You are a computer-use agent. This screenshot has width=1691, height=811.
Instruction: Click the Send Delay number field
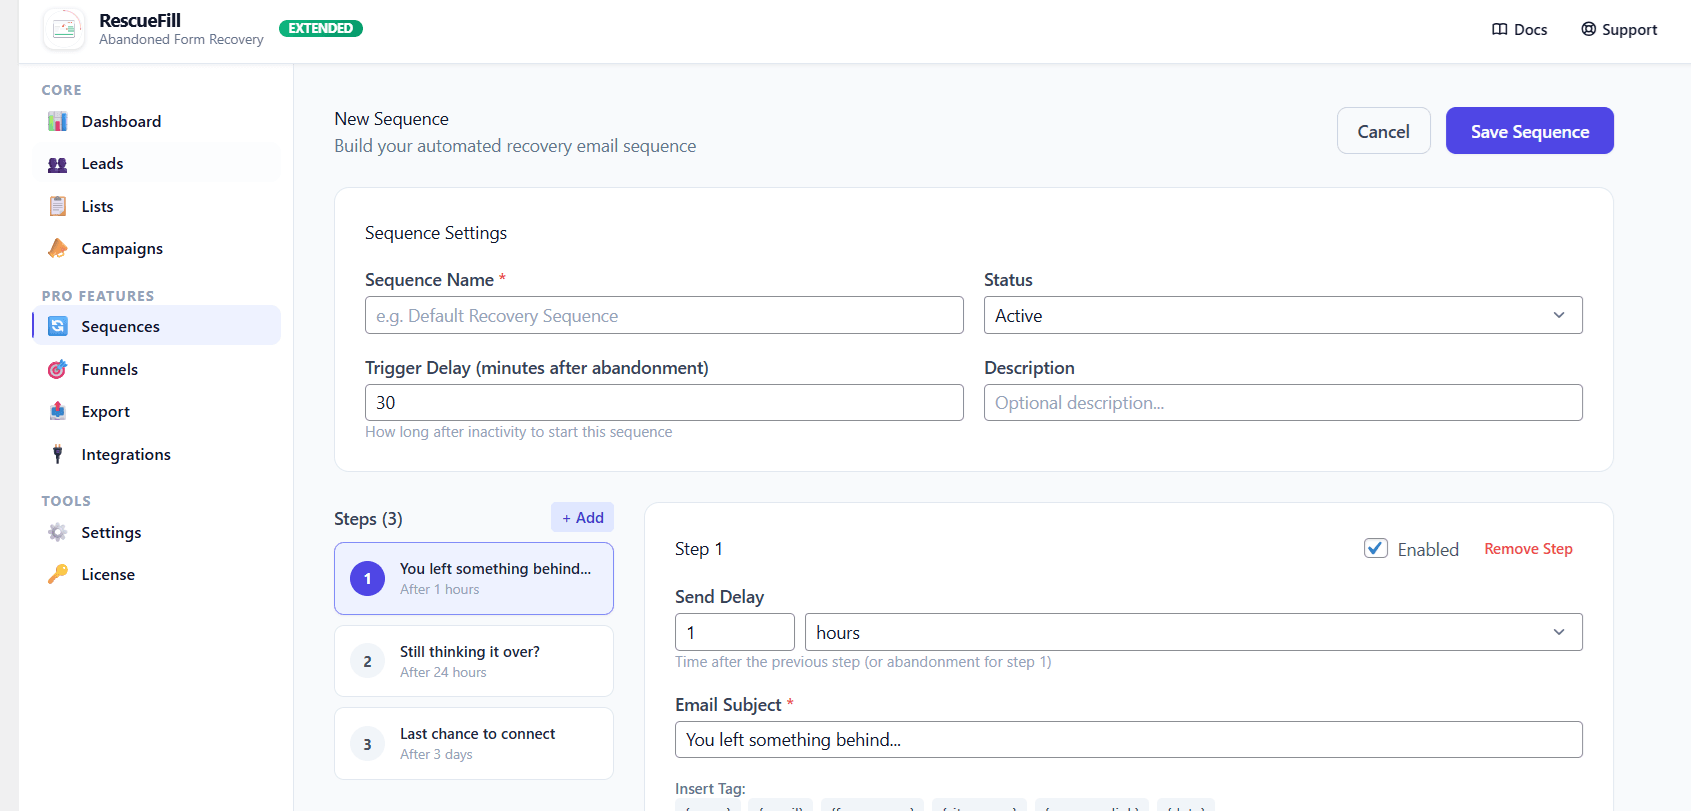click(735, 632)
